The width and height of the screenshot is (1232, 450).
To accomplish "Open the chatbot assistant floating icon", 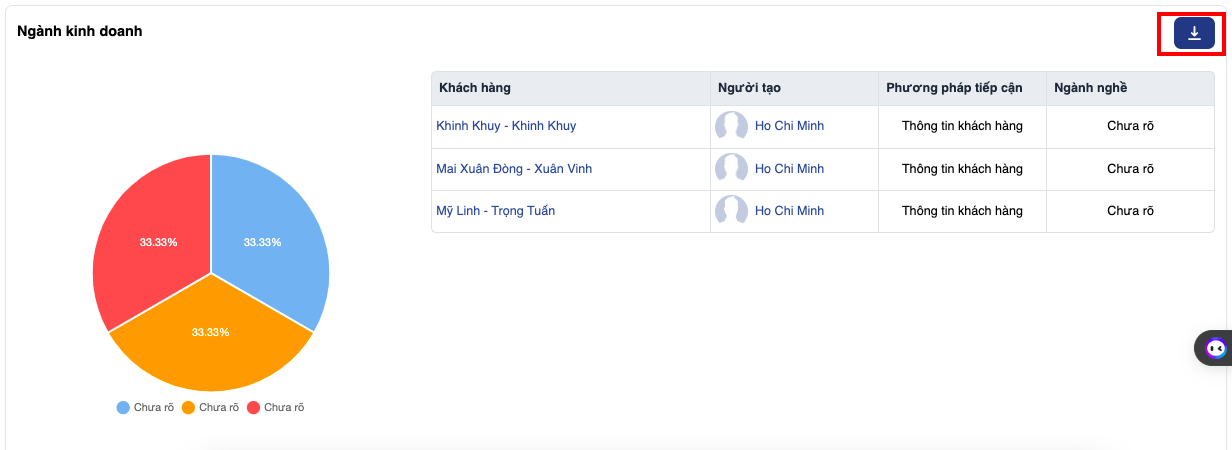I will point(1215,348).
